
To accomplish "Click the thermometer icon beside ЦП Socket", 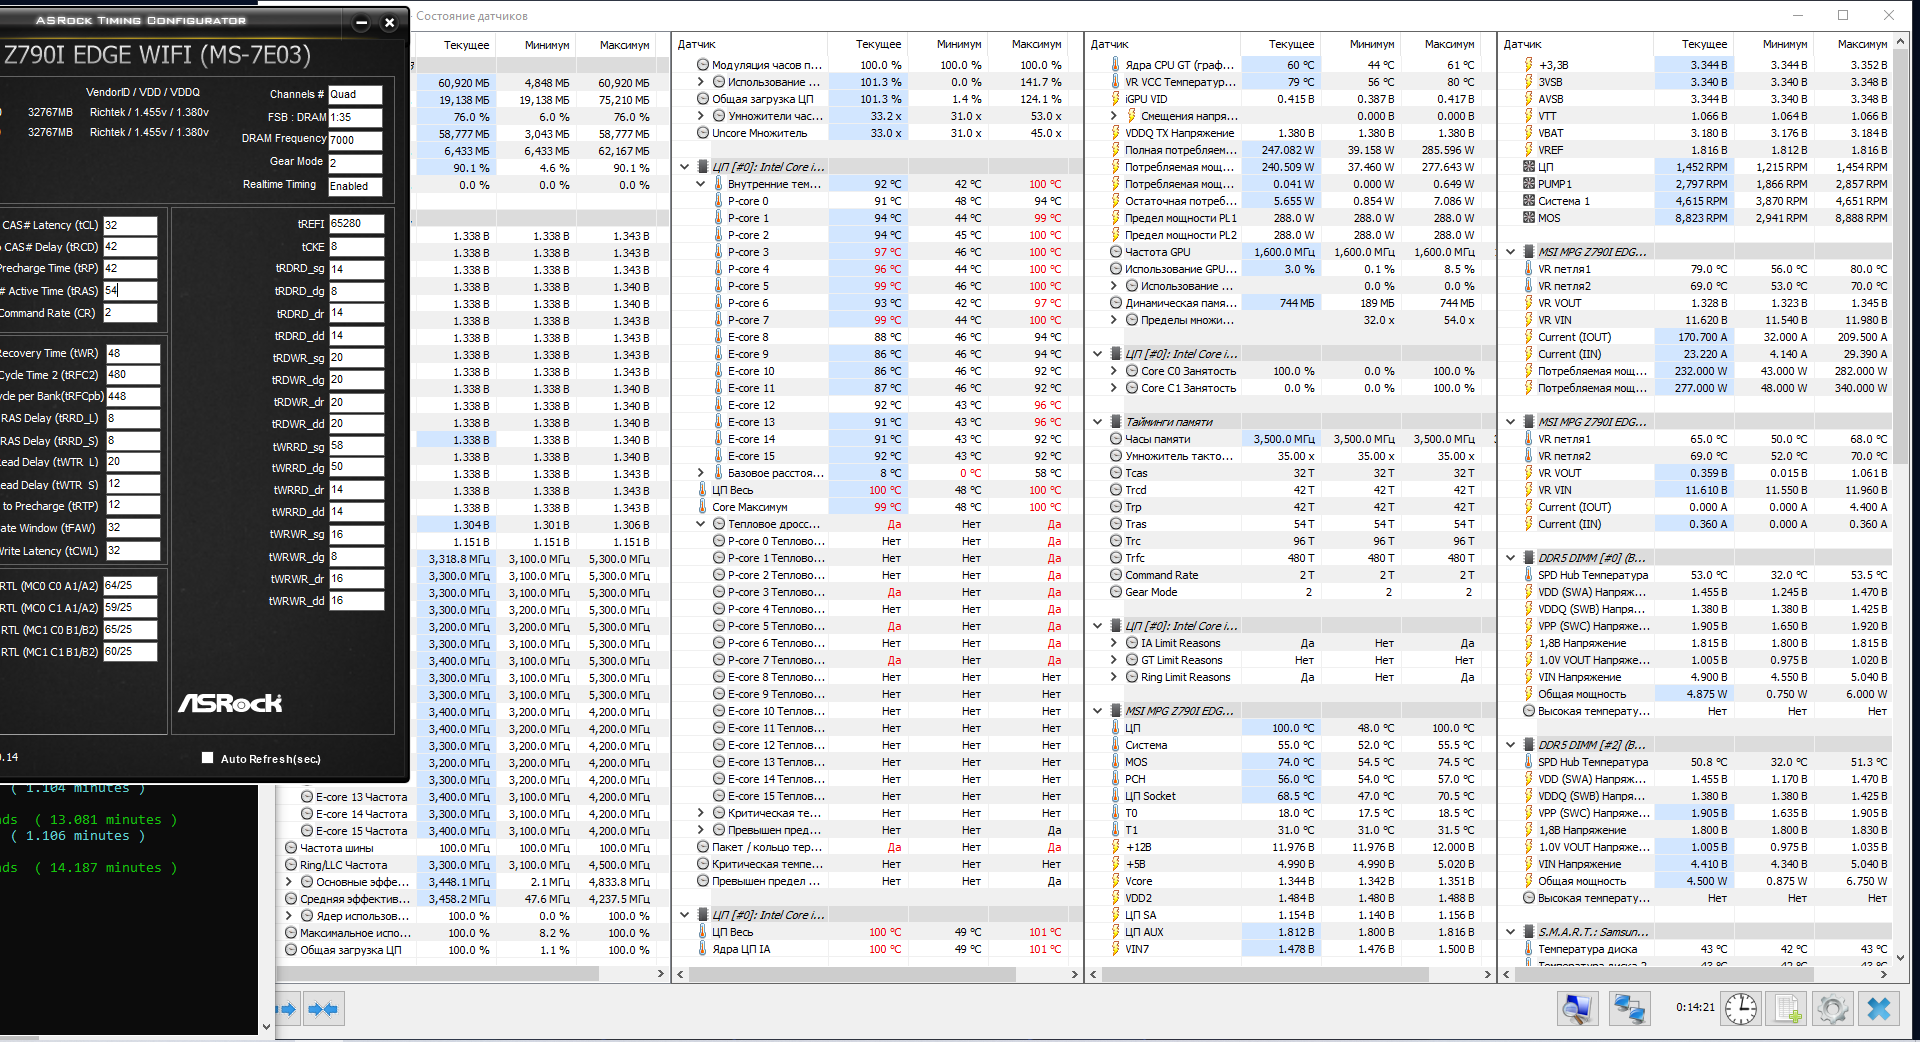I will click(1116, 796).
